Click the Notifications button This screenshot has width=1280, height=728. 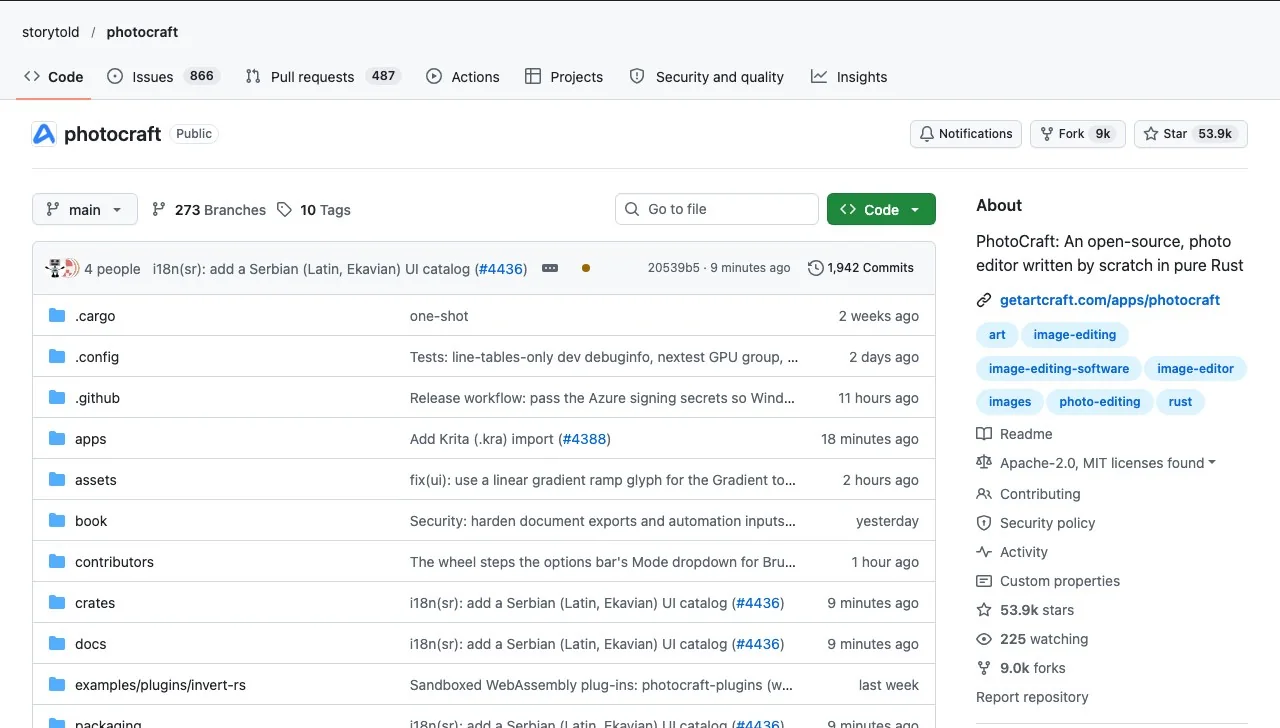click(966, 134)
